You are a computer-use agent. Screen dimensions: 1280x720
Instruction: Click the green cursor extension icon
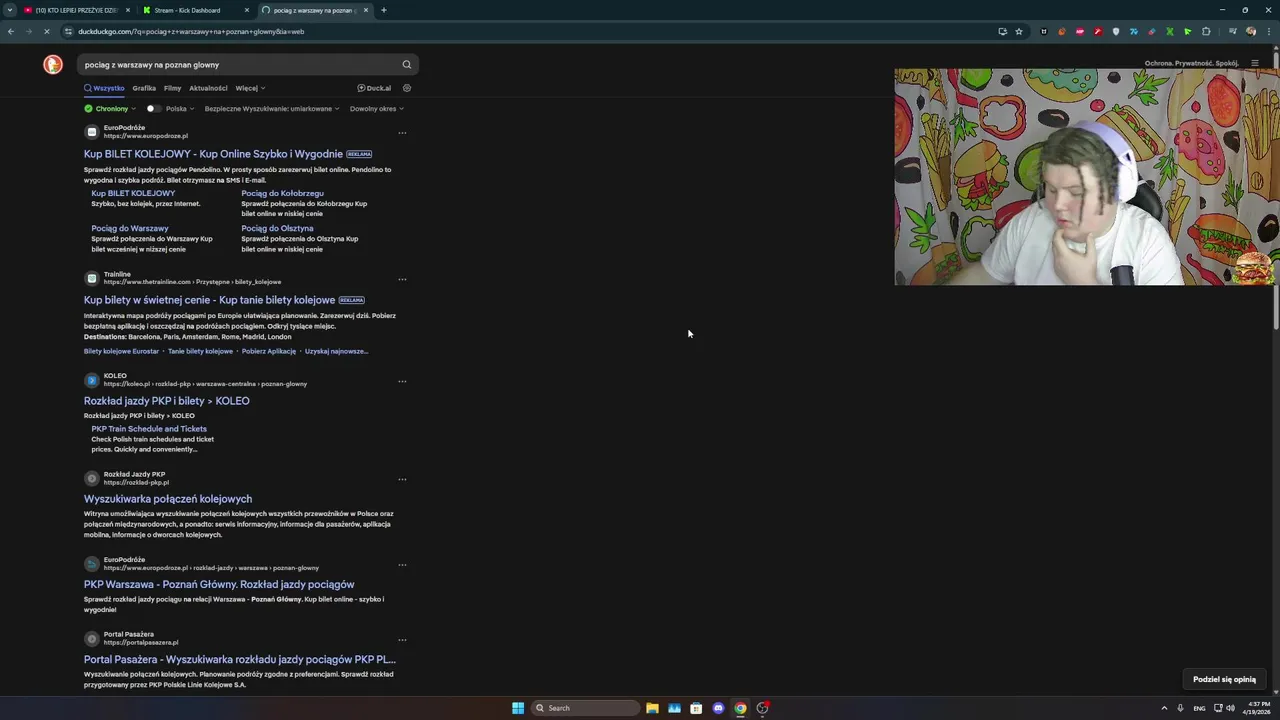tap(1188, 31)
